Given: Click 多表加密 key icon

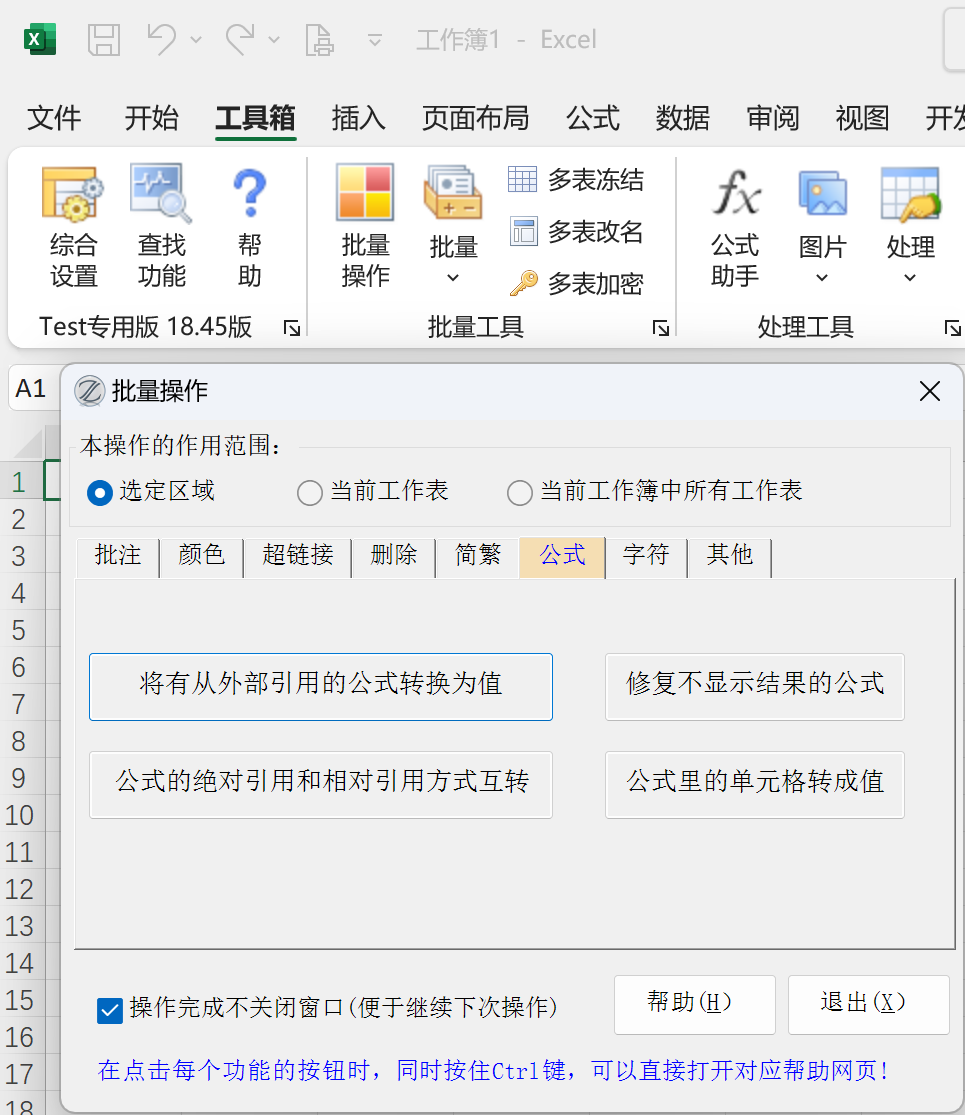Looking at the screenshot, I should pos(524,284).
